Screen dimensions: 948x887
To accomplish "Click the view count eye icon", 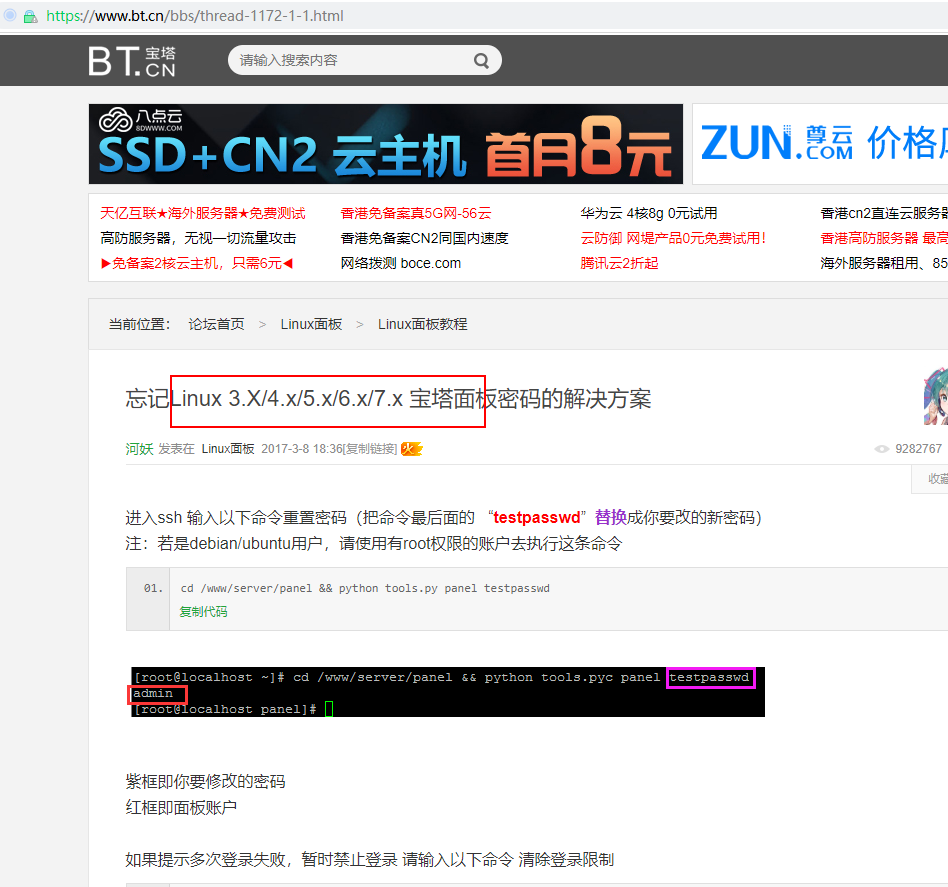I will coord(881,449).
